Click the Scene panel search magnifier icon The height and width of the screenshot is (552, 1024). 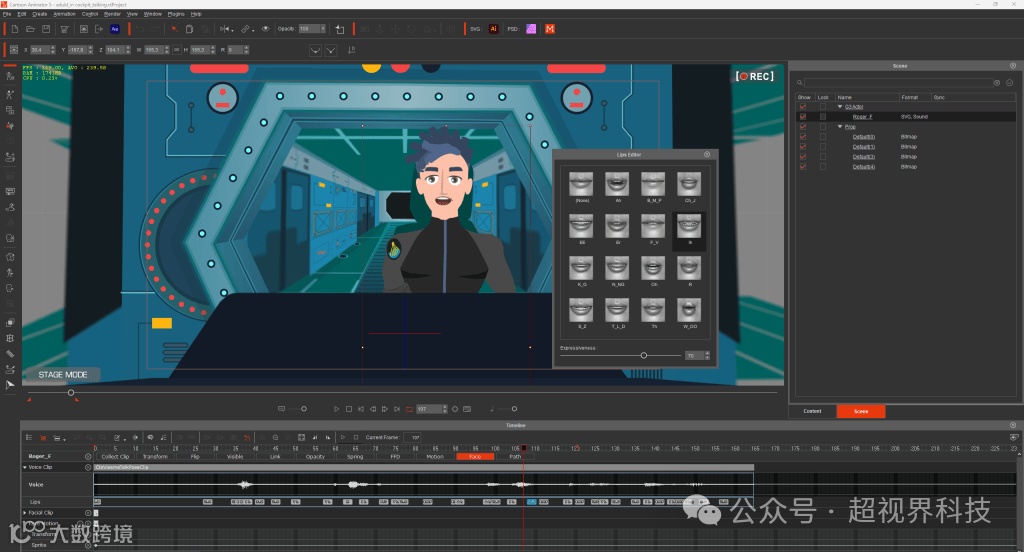pyautogui.click(x=799, y=83)
